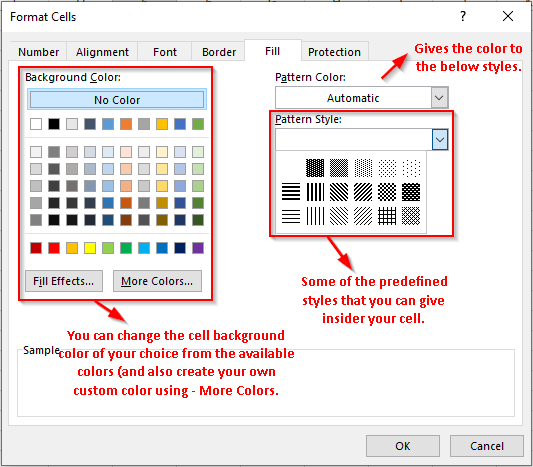Choose the purple standard color swatch
Viewport: 533px width, 467px height.
(x=198, y=248)
